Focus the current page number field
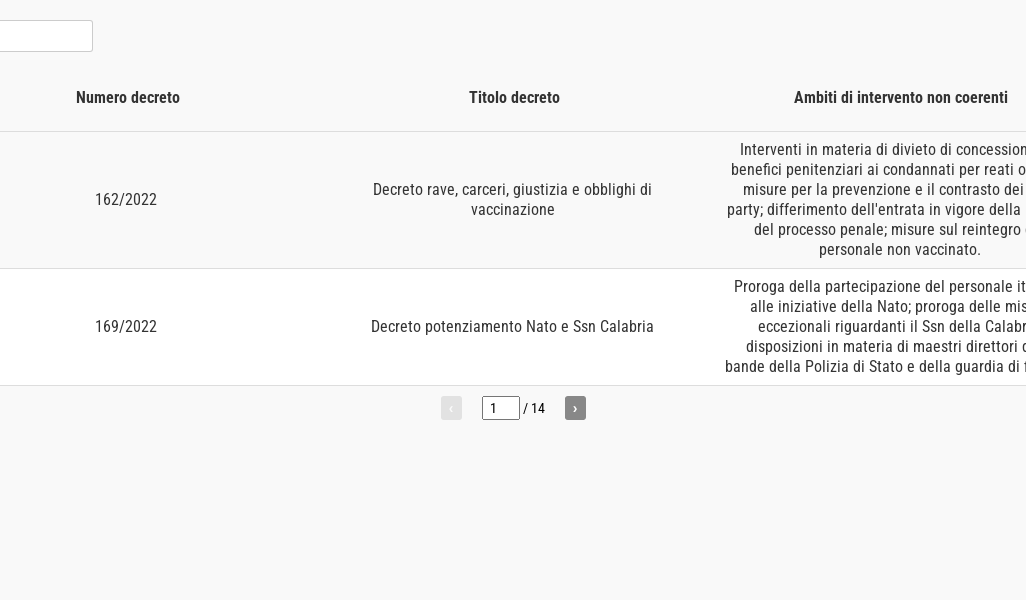The width and height of the screenshot is (1026, 600). (500, 408)
